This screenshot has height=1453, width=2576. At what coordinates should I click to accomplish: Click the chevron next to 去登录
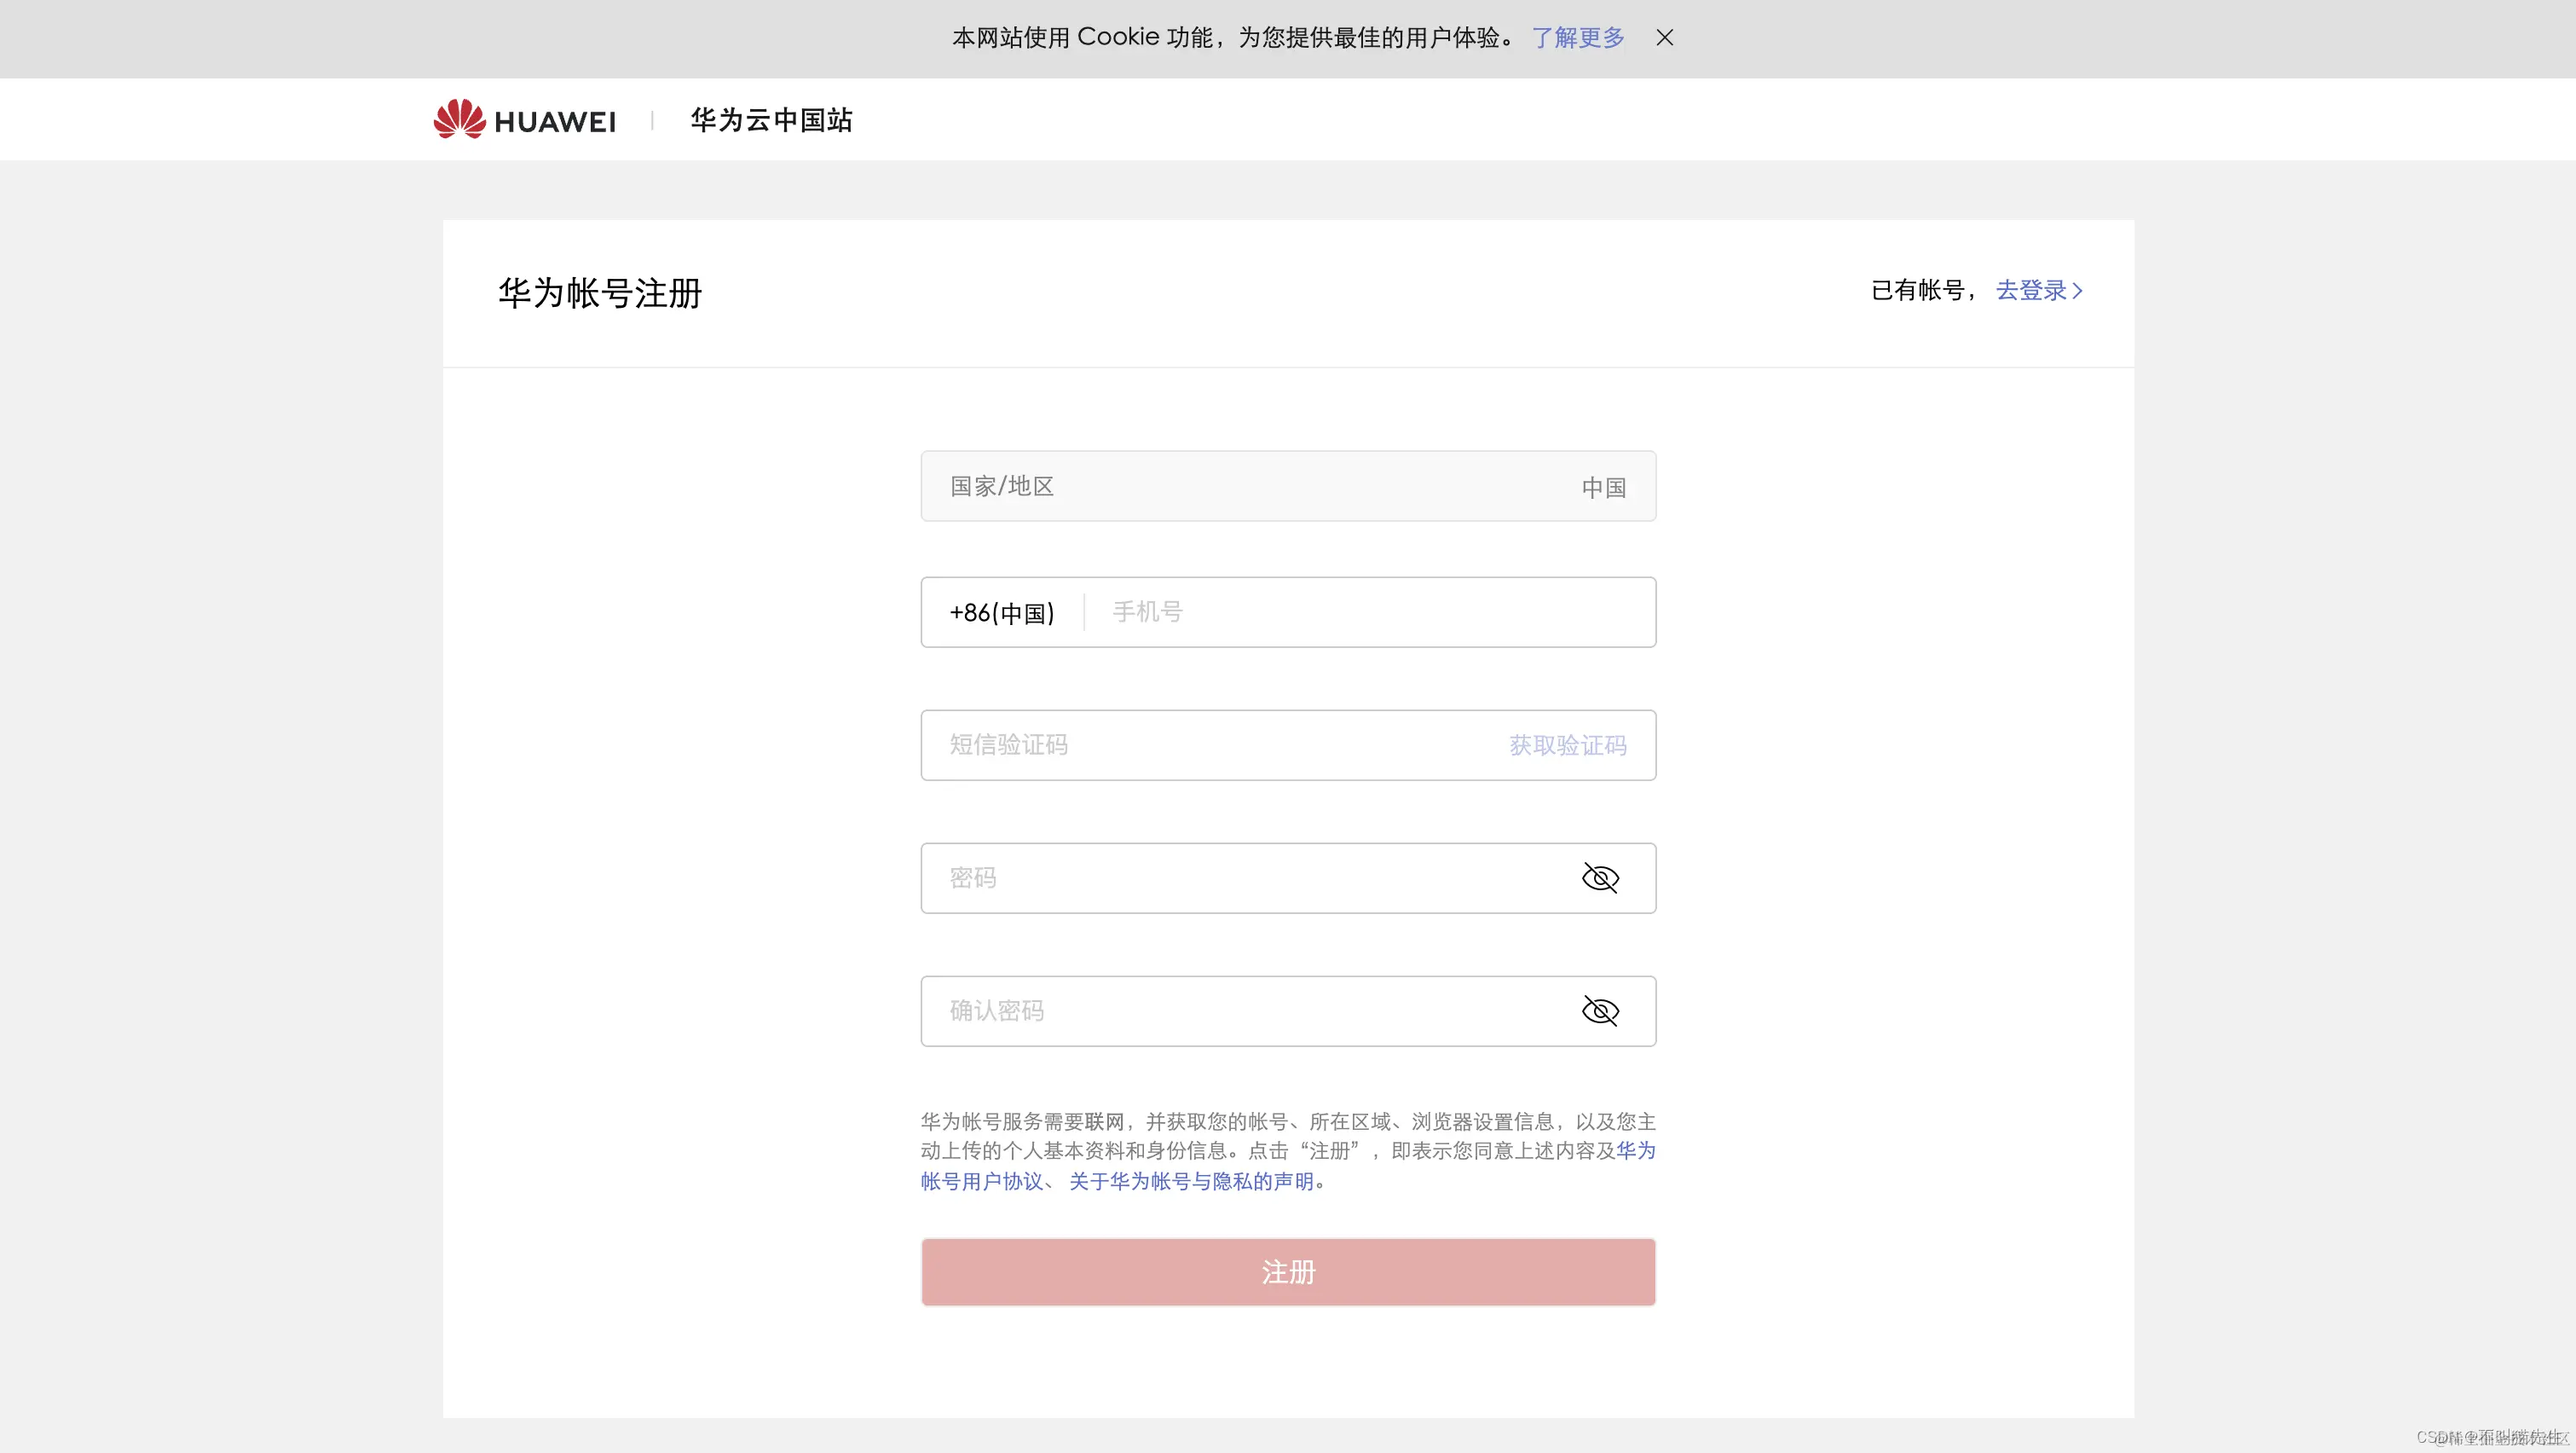[2078, 290]
